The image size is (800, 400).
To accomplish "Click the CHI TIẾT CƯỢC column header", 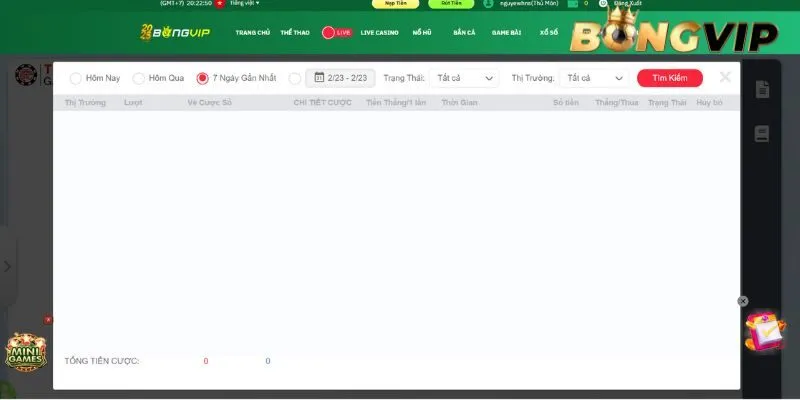I will click(322, 103).
